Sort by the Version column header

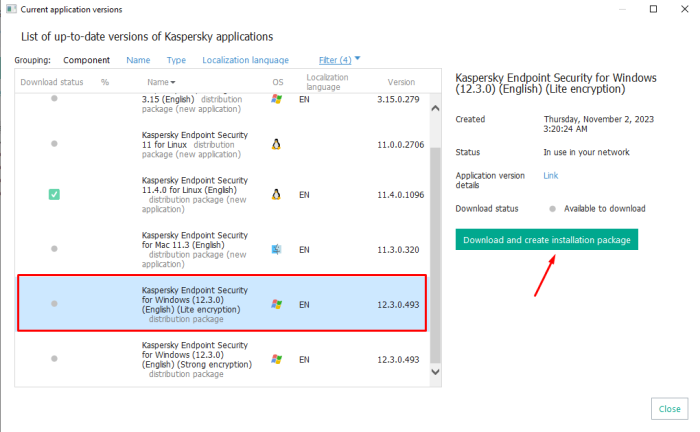pos(401,82)
